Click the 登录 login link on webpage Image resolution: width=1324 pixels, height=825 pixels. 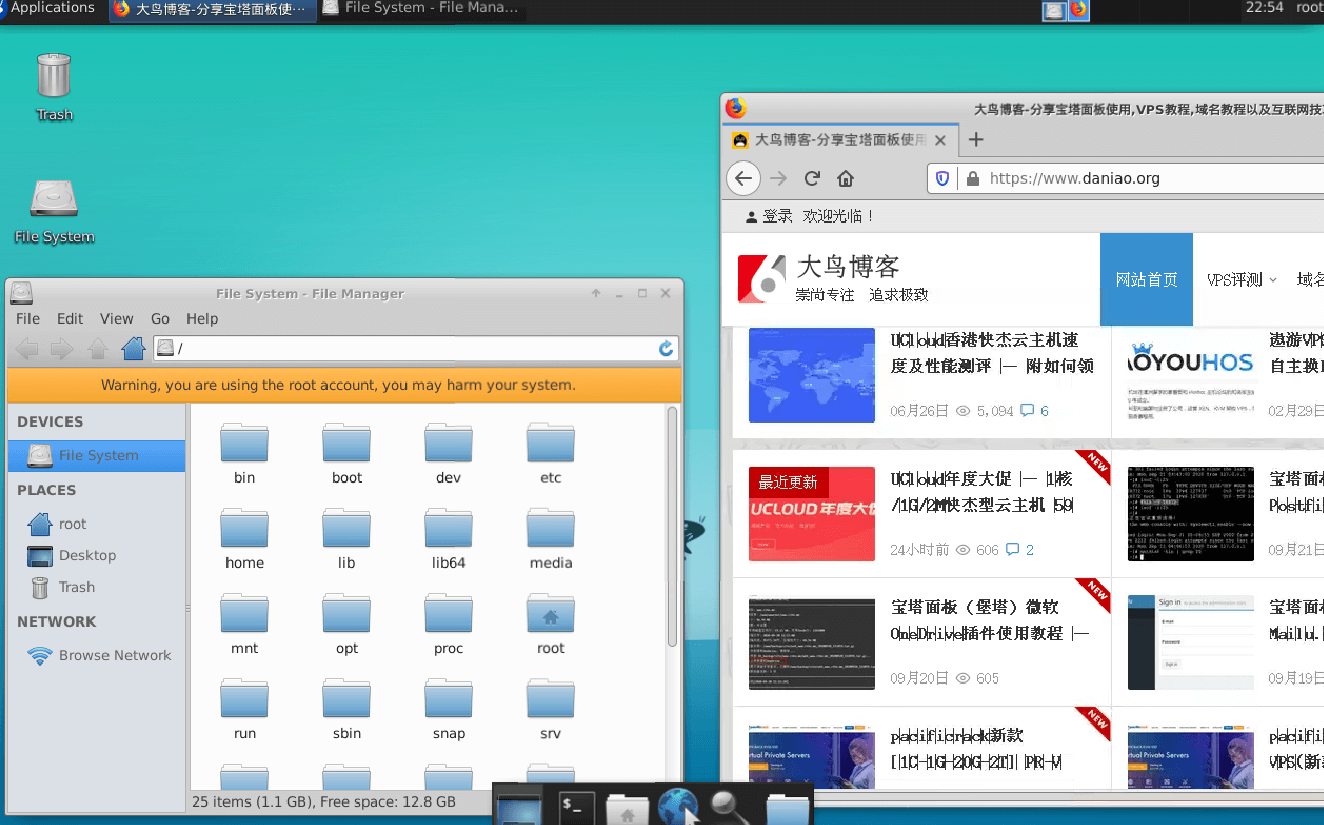[777, 216]
